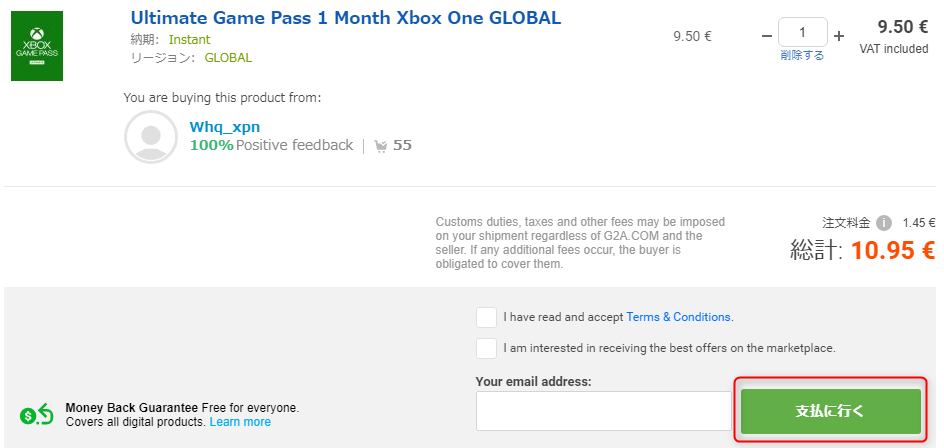Click the info icon next to 注文料金
944x448 pixels.
[x=884, y=223]
